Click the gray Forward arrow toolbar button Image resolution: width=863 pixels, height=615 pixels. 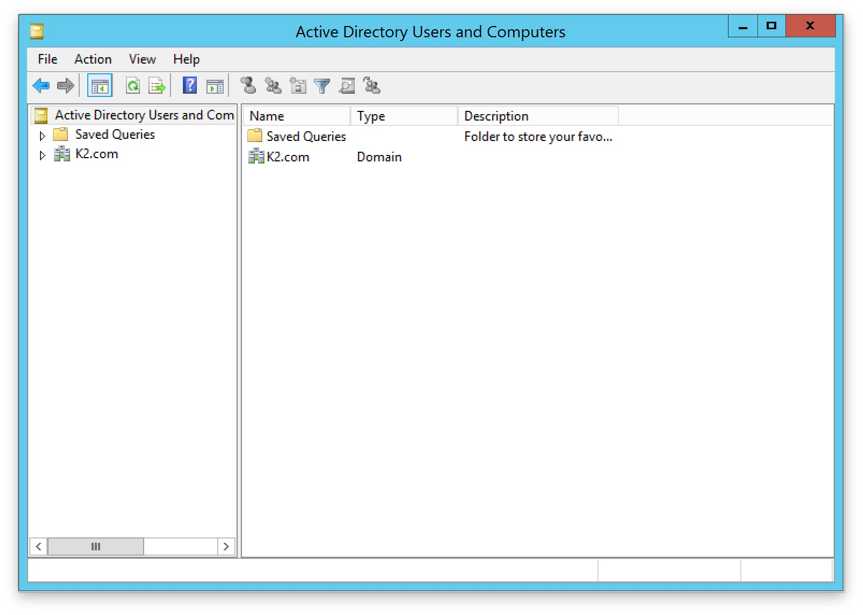[x=65, y=86]
